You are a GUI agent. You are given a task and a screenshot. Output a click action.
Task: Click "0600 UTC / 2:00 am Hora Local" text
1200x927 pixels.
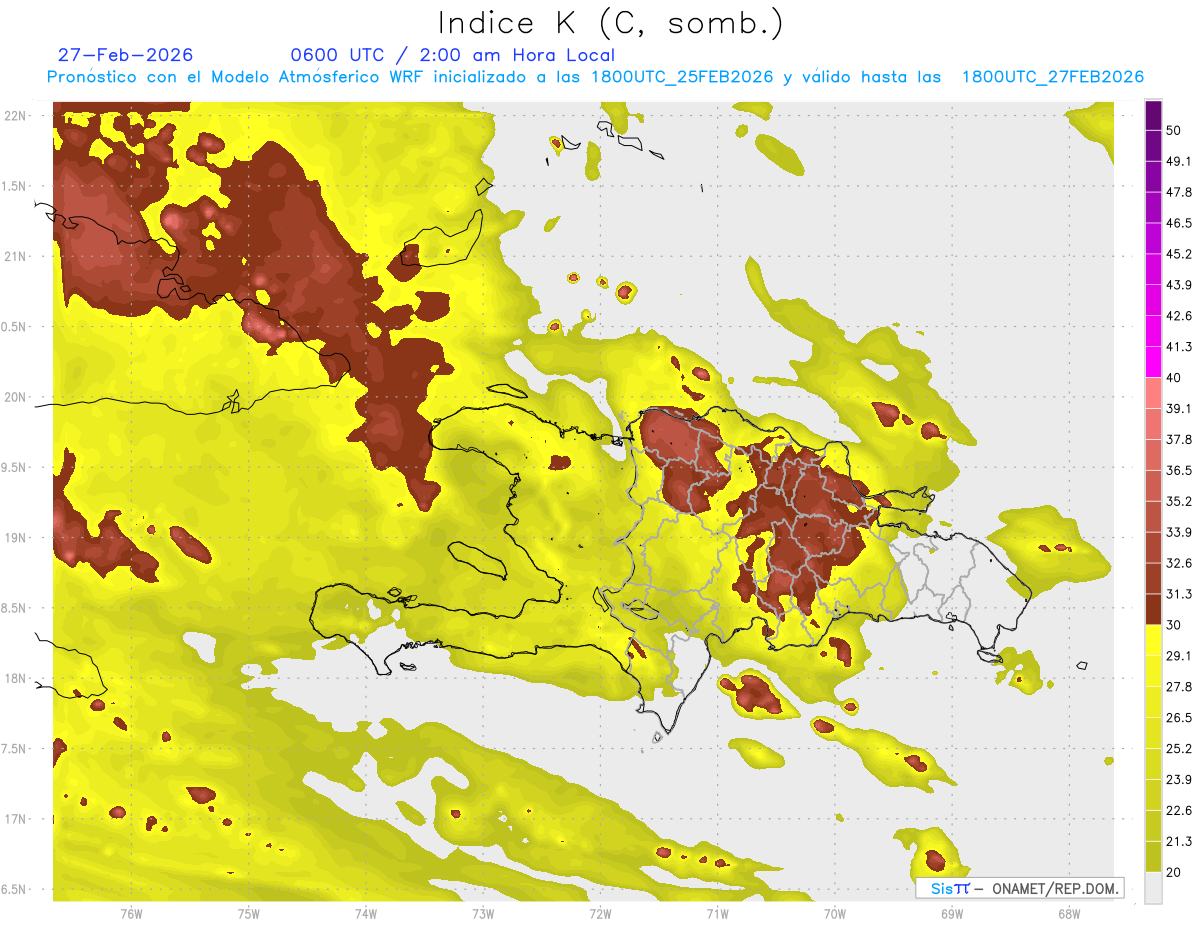point(452,55)
